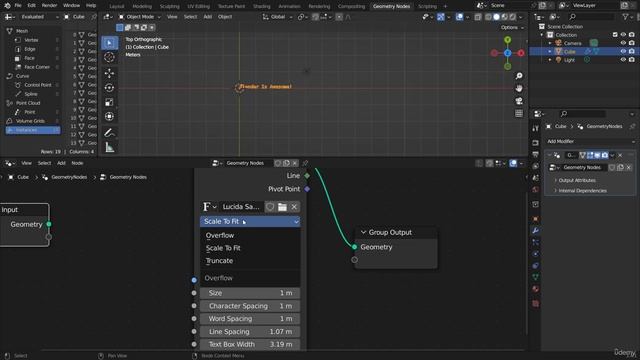
Task: Open Global transform orientation dropdown
Action: (x=278, y=17)
